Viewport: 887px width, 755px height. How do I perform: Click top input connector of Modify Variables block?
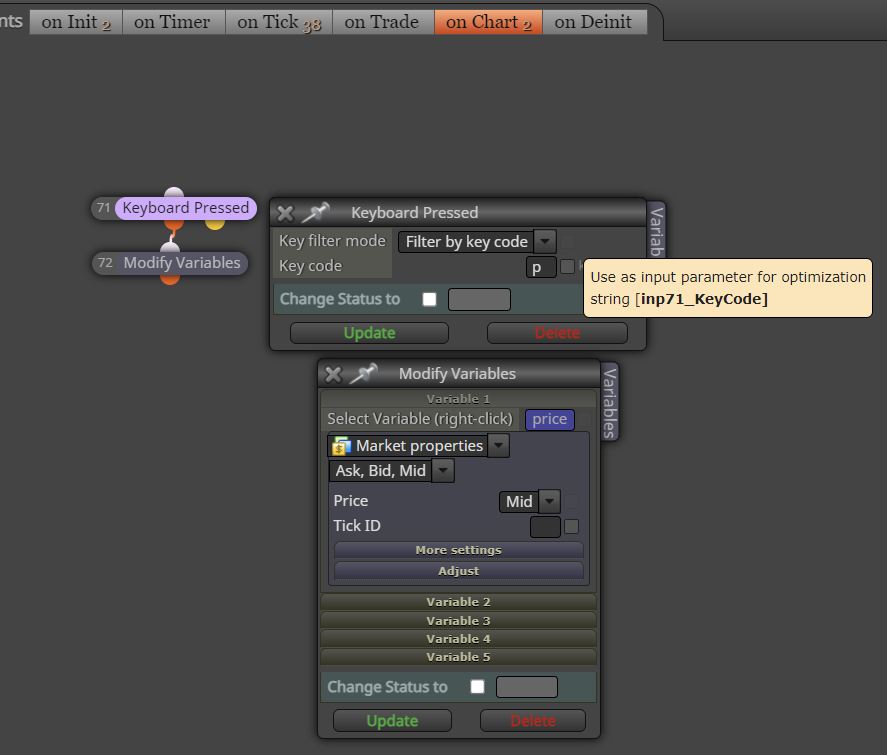[170, 247]
